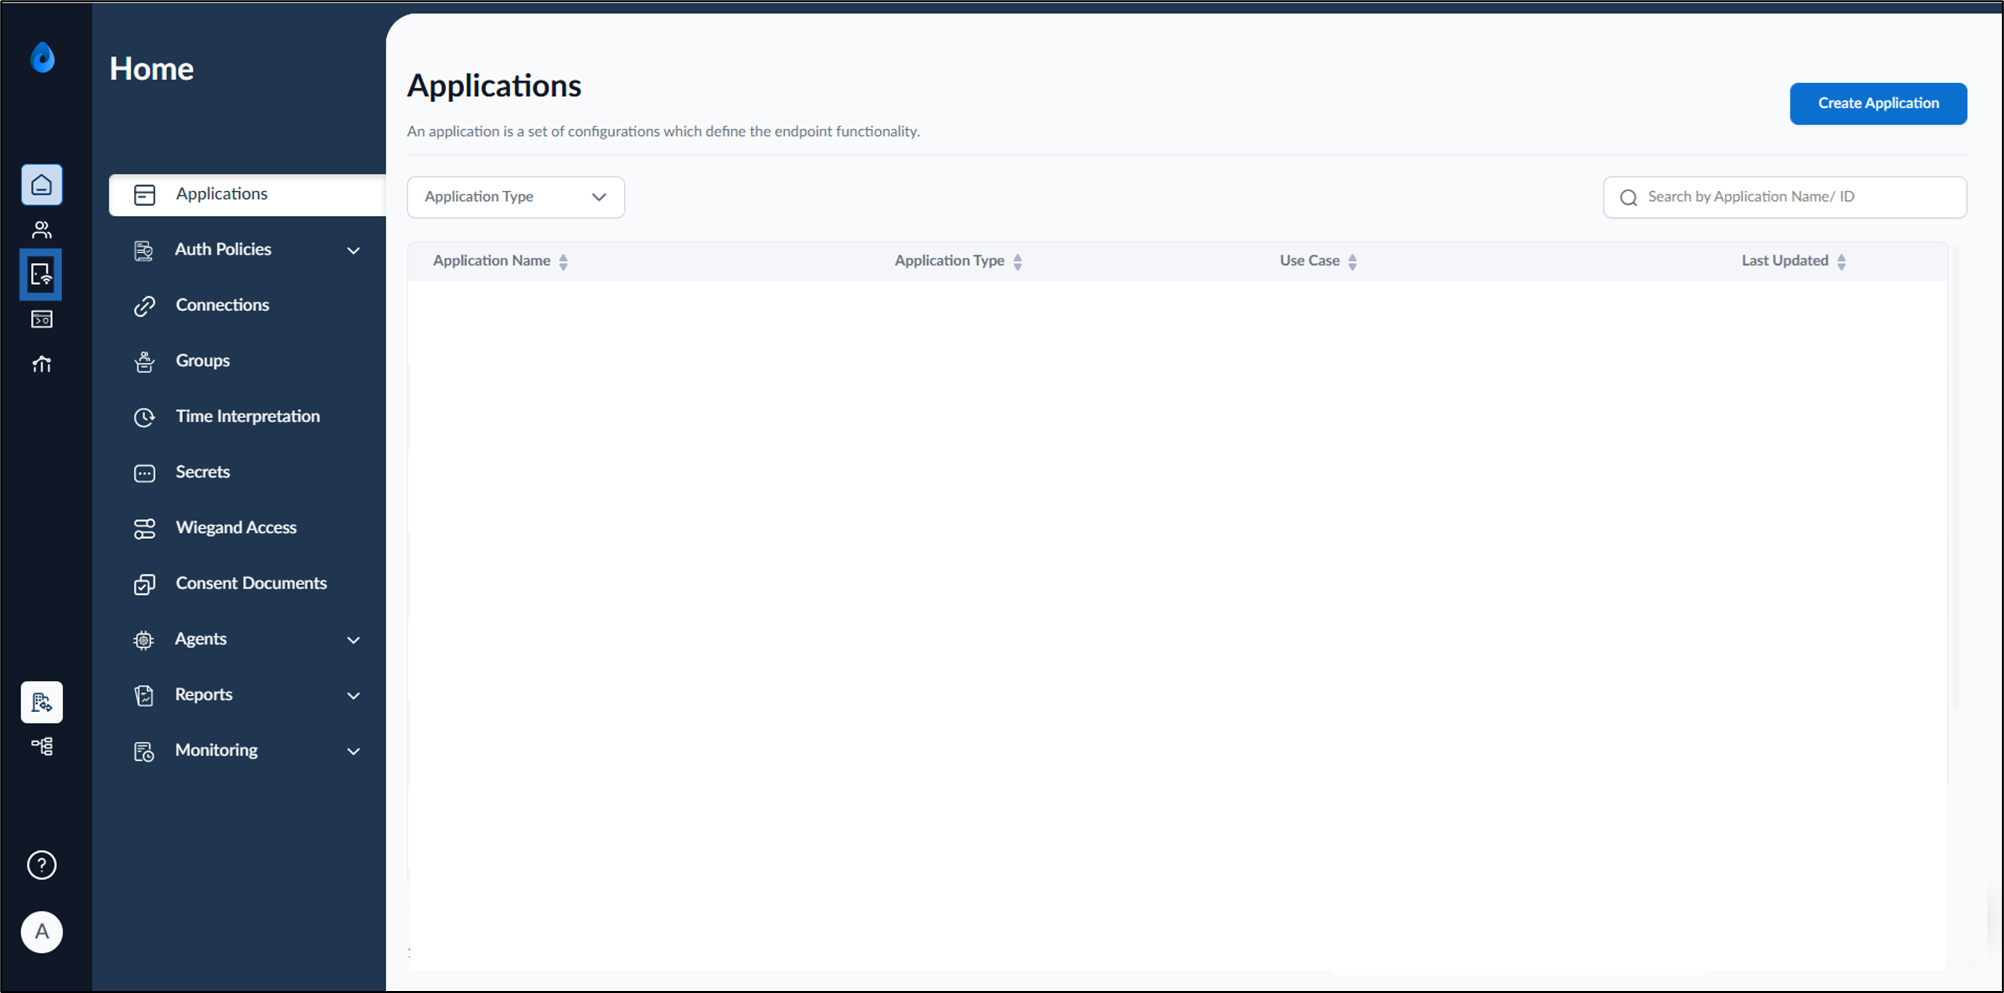Click the Agents label
This screenshot has width=2004, height=993.
coord(201,638)
